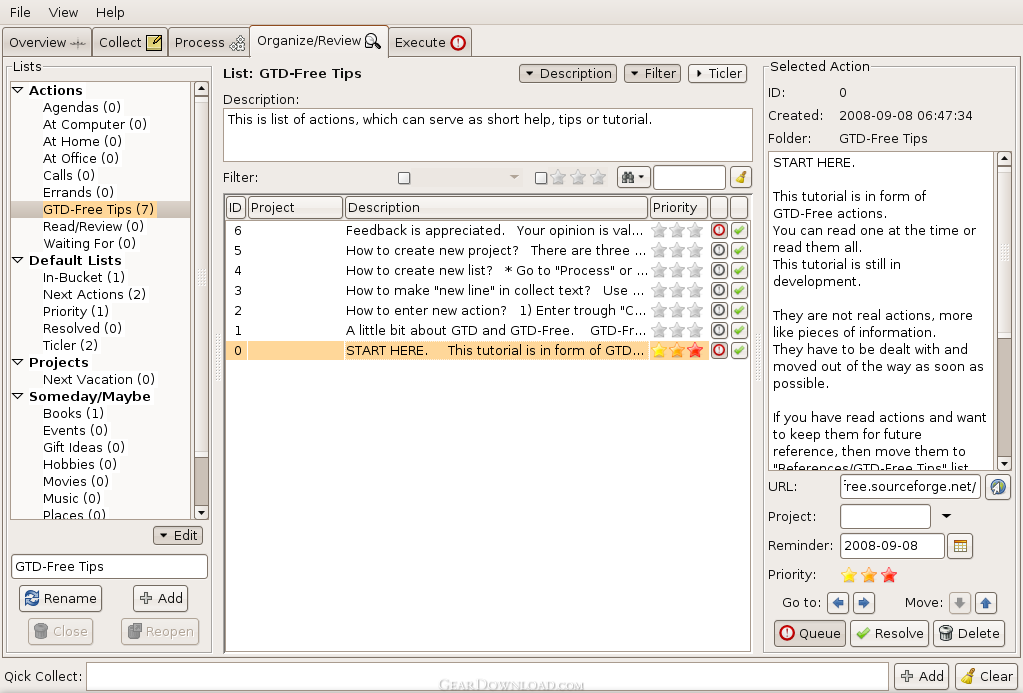Screen dimensions: 1023x693
Task: Select the Next Actions (2) list
Action: point(94,294)
